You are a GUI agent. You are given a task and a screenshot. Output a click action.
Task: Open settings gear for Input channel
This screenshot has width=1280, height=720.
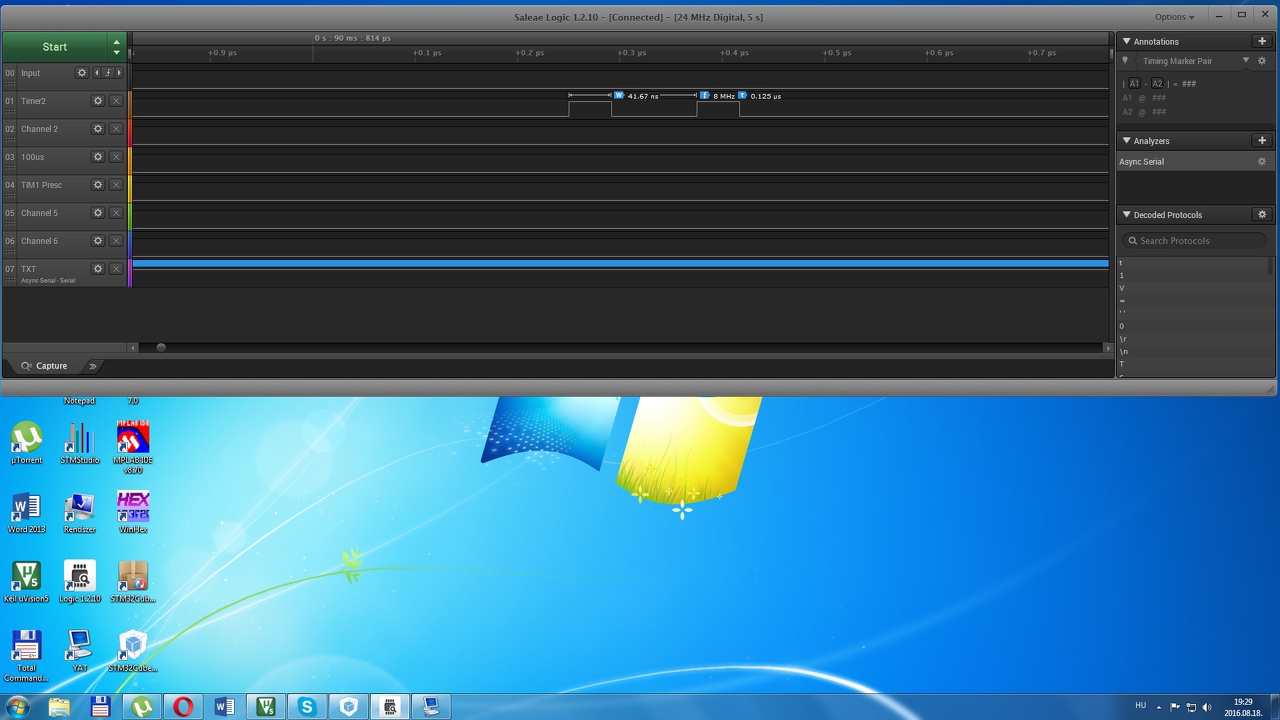(82, 73)
